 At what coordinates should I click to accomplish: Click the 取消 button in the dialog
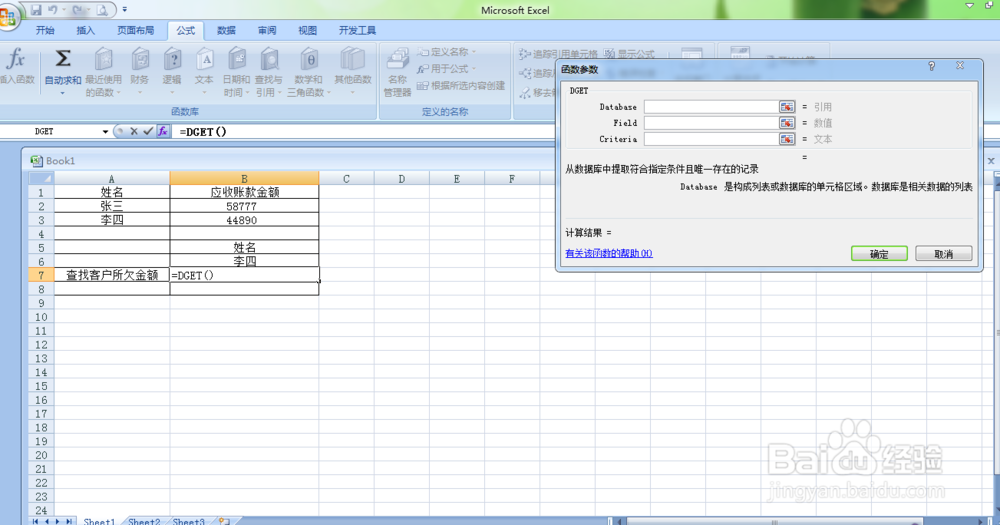(944, 254)
